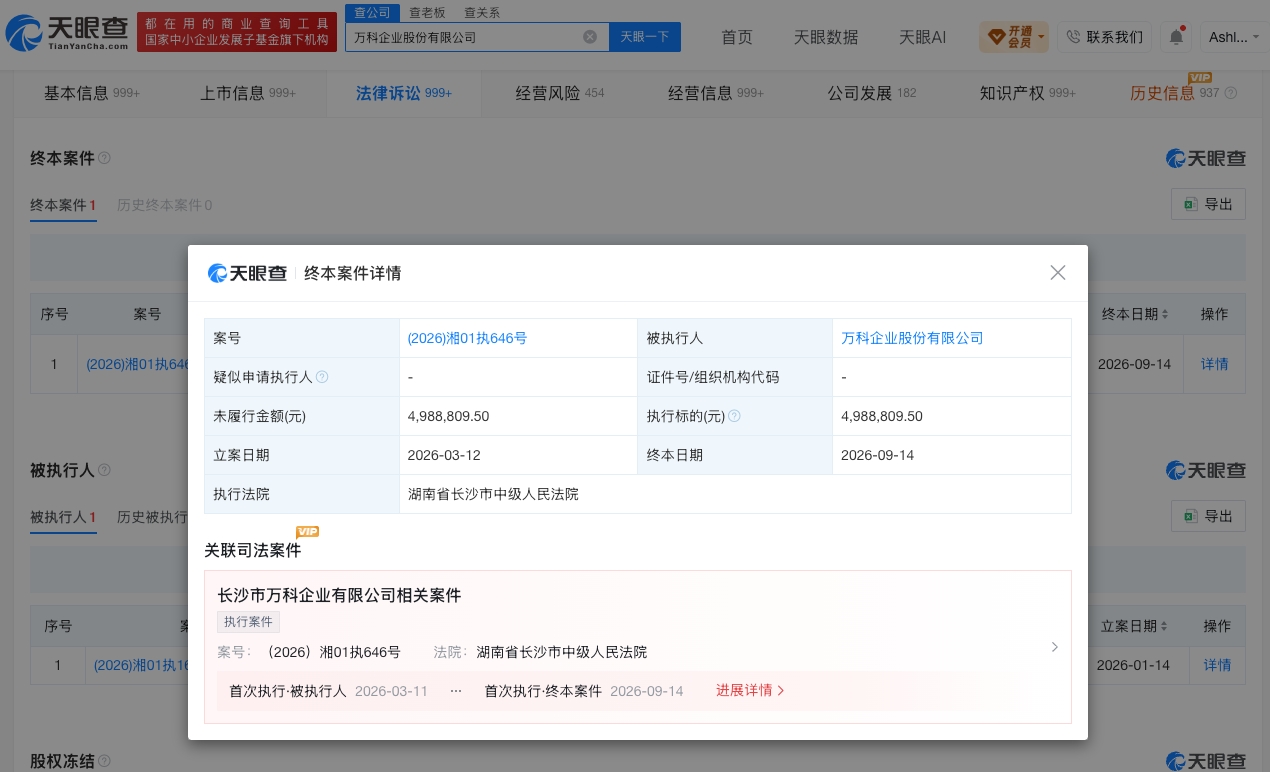Click help icon next to 历史信息 937
Screen dimensions: 1270x772
(1231, 93)
